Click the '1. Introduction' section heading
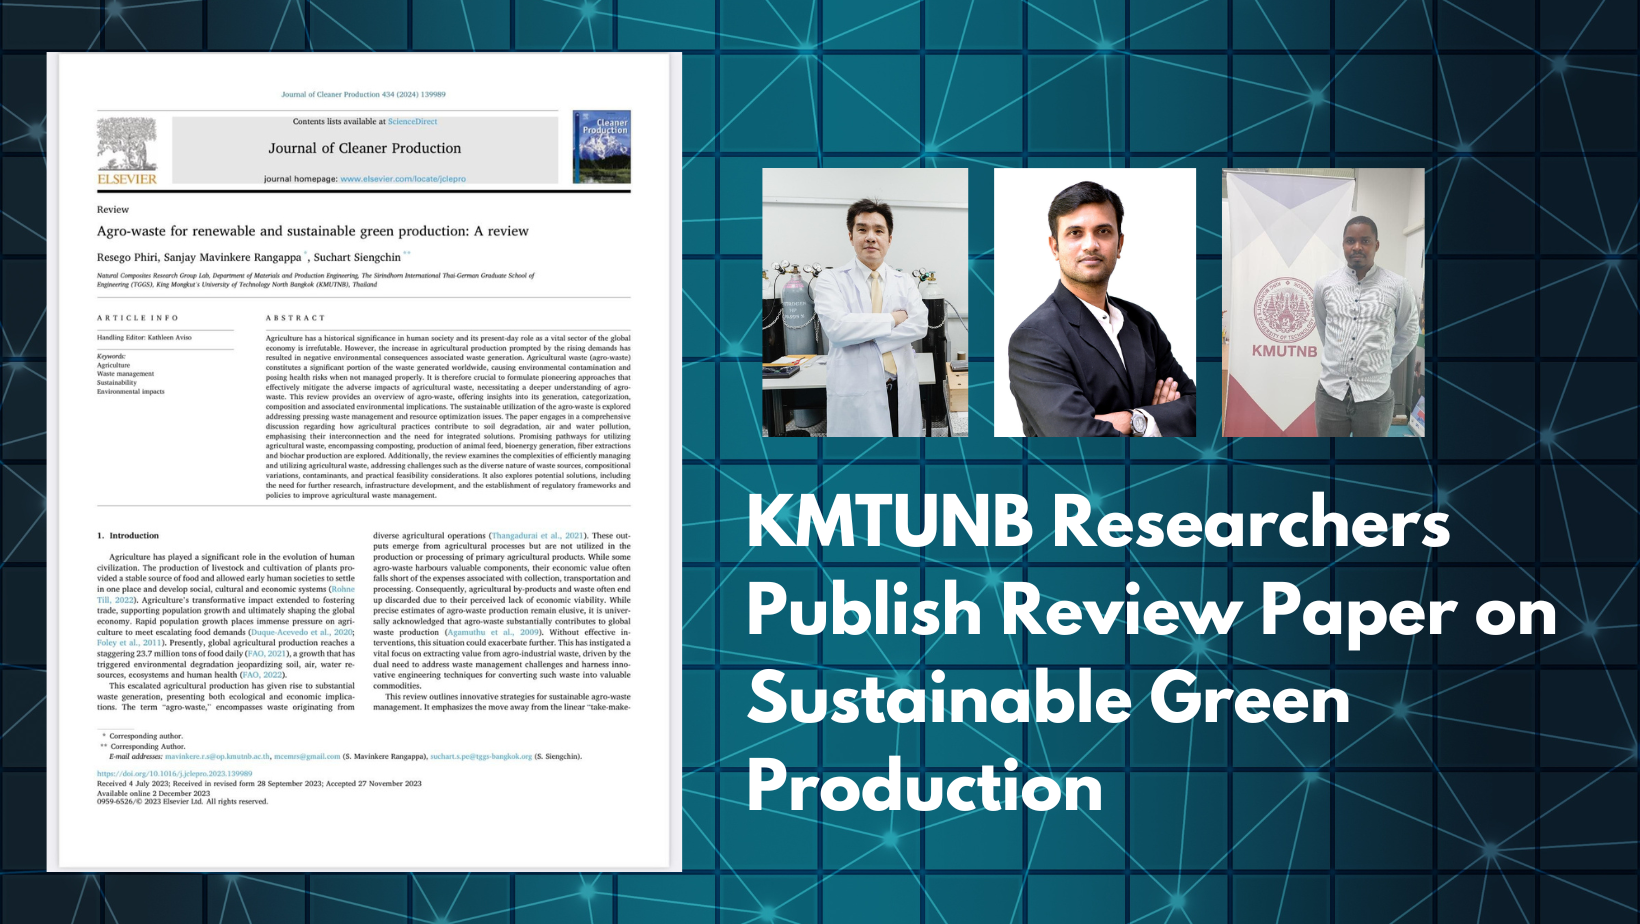Image resolution: width=1640 pixels, height=924 pixels. (x=128, y=536)
